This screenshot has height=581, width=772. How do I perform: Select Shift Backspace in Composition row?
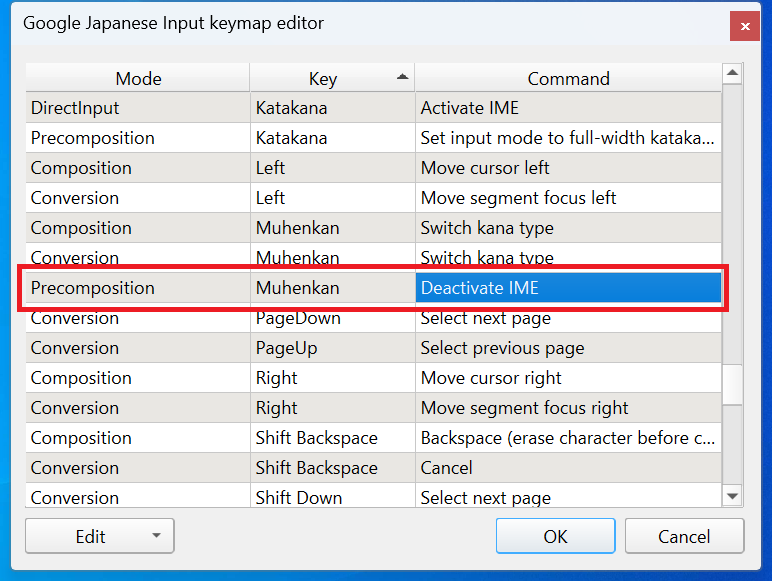[x=333, y=438]
